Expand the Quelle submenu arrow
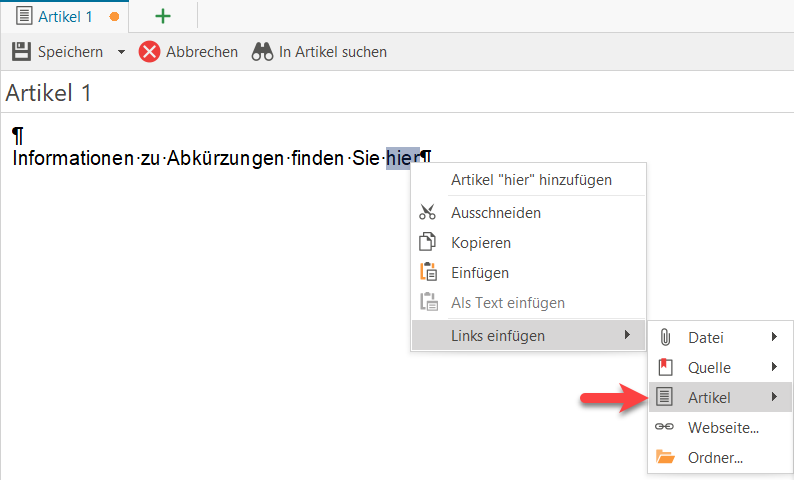This screenshot has width=794, height=480. [x=775, y=367]
